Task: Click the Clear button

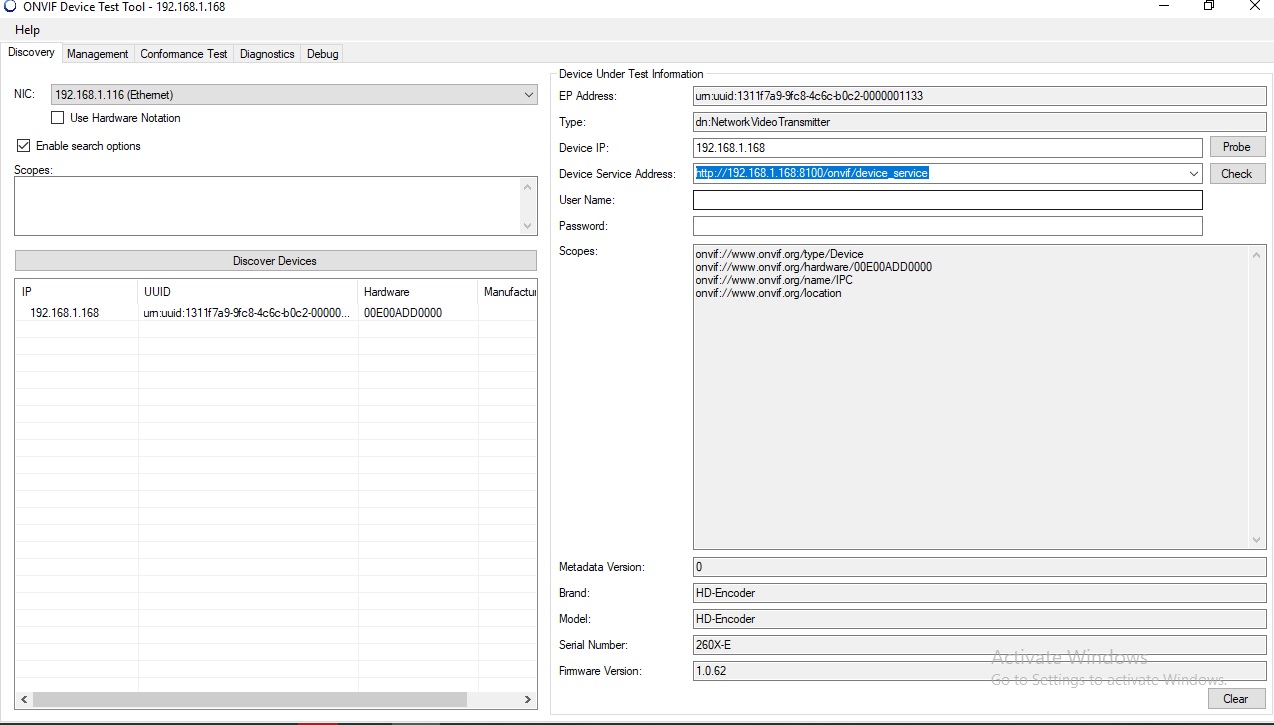Action: pyautogui.click(x=1236, y=699)
